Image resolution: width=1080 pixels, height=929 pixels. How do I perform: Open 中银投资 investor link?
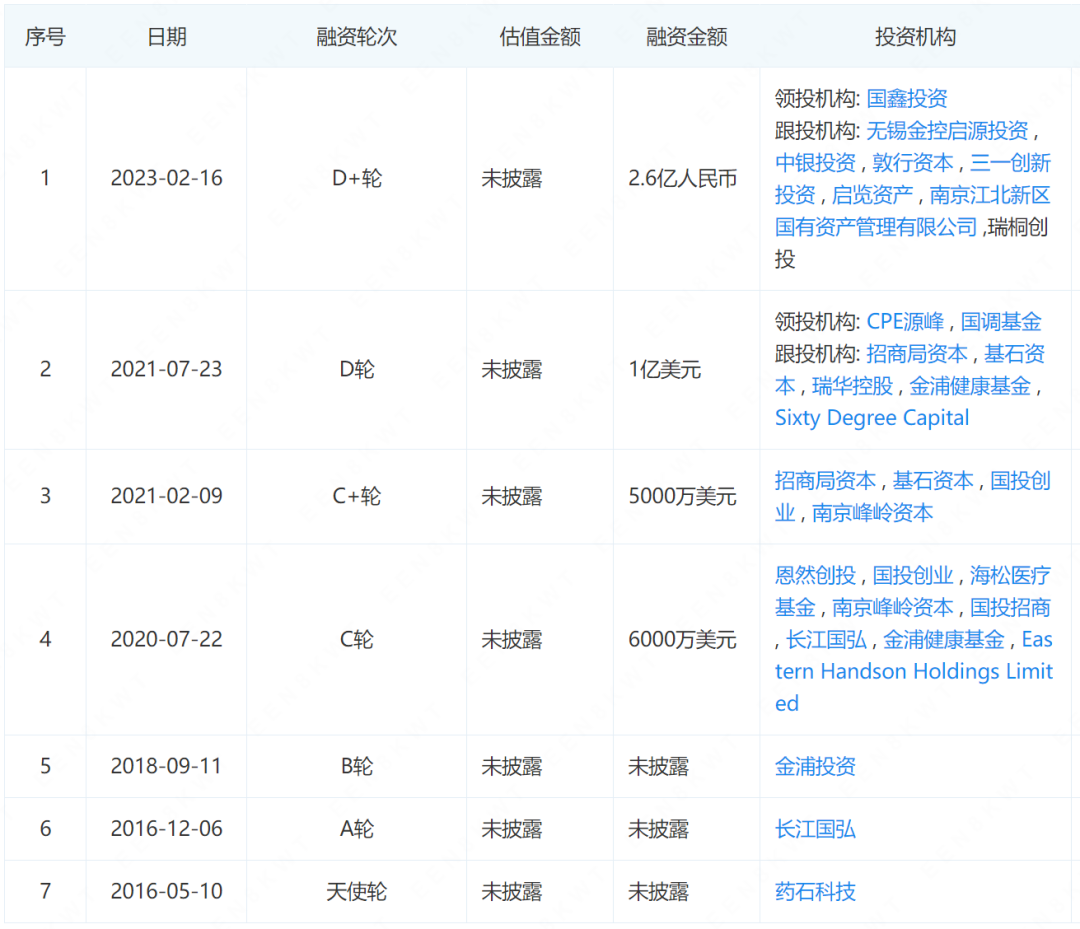[815, 163]
